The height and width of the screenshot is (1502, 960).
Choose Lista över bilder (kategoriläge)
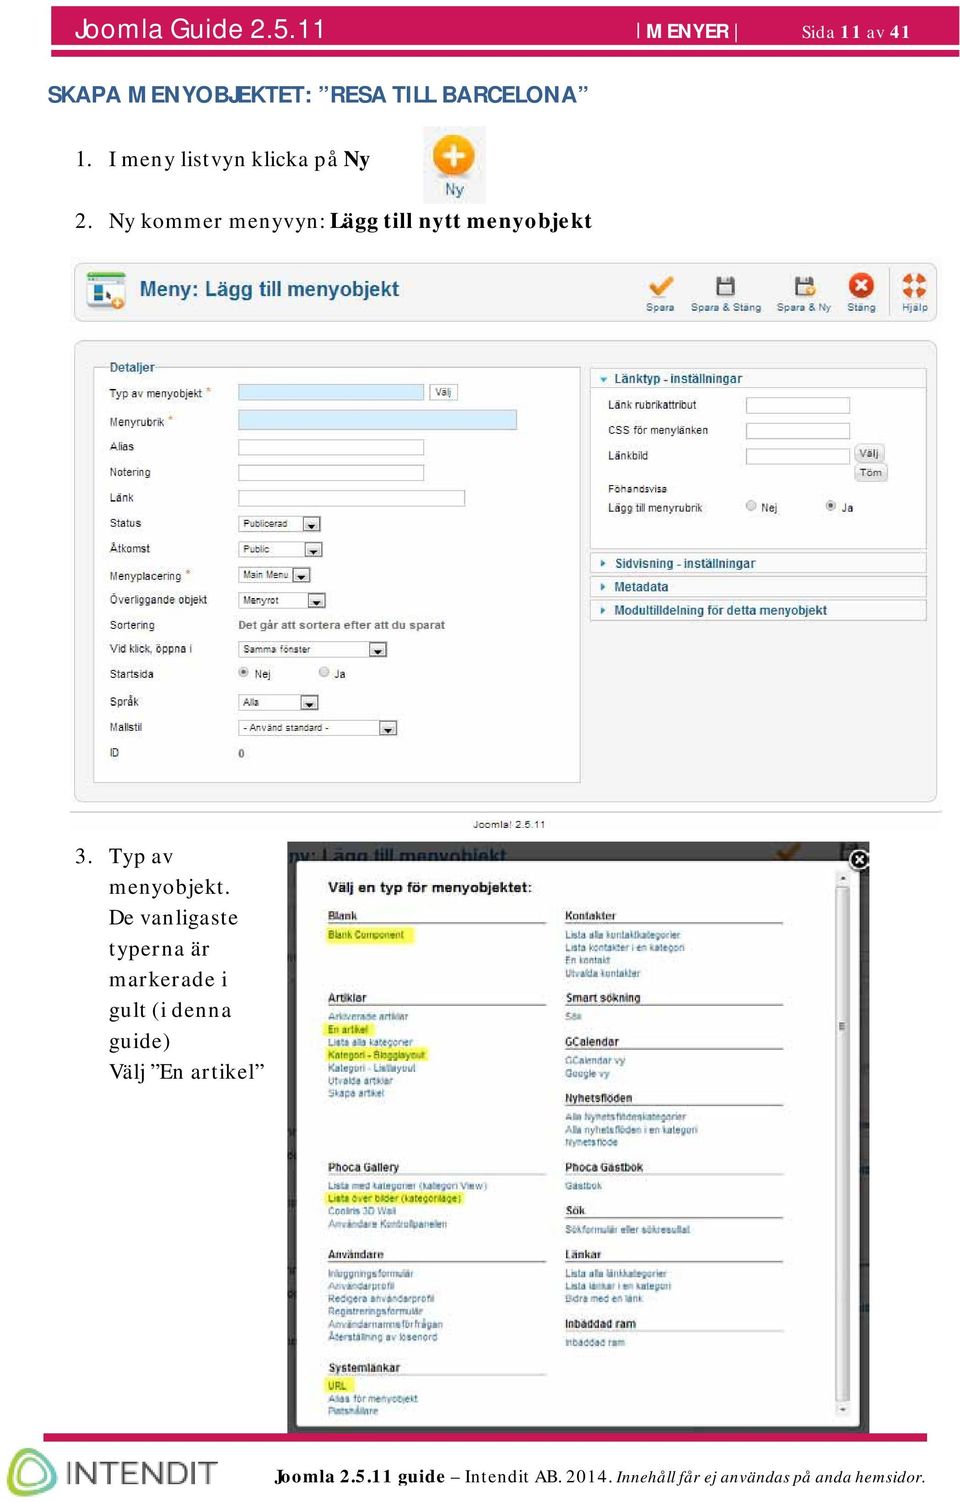(x=395, y=1198)
